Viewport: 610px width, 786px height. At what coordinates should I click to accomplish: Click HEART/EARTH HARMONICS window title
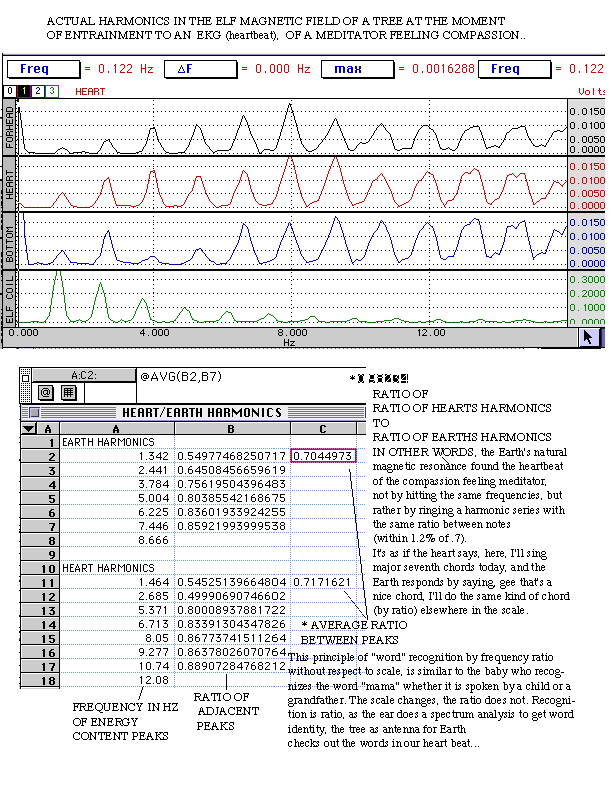click(x=202, y=413)
